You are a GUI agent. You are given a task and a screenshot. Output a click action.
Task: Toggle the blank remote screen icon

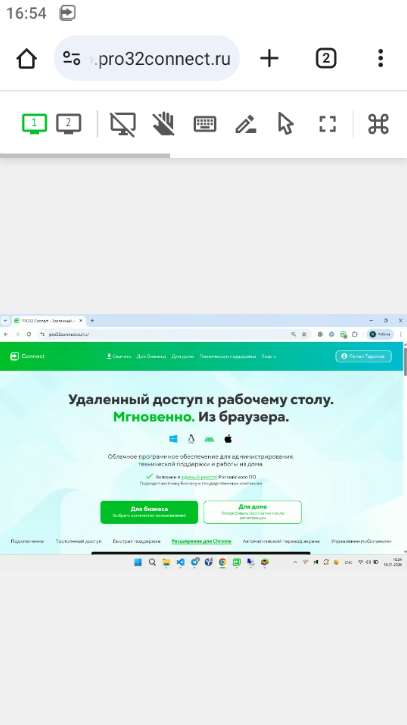click(123, 124)
